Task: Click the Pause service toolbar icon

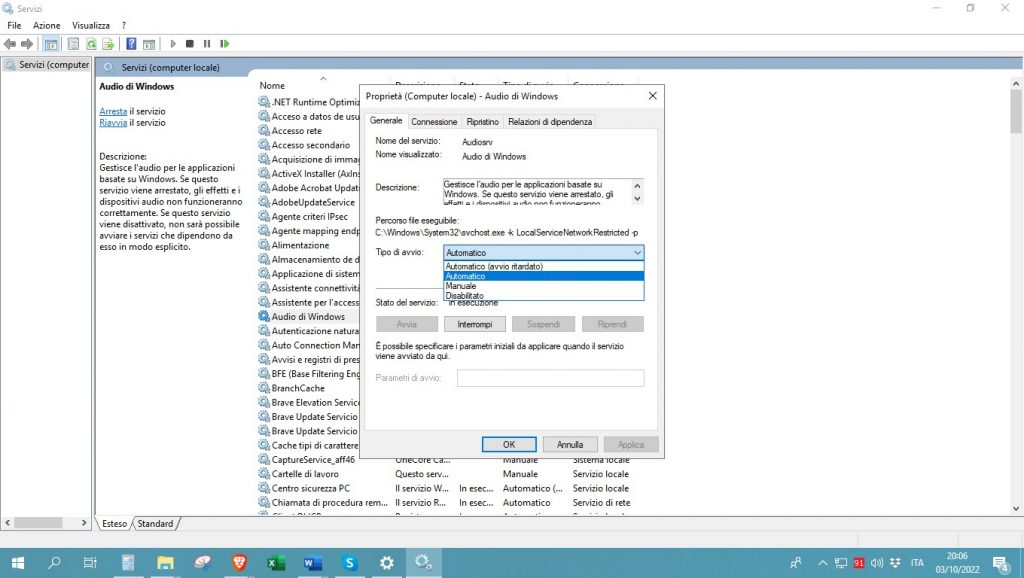Action: click(207, 44)
